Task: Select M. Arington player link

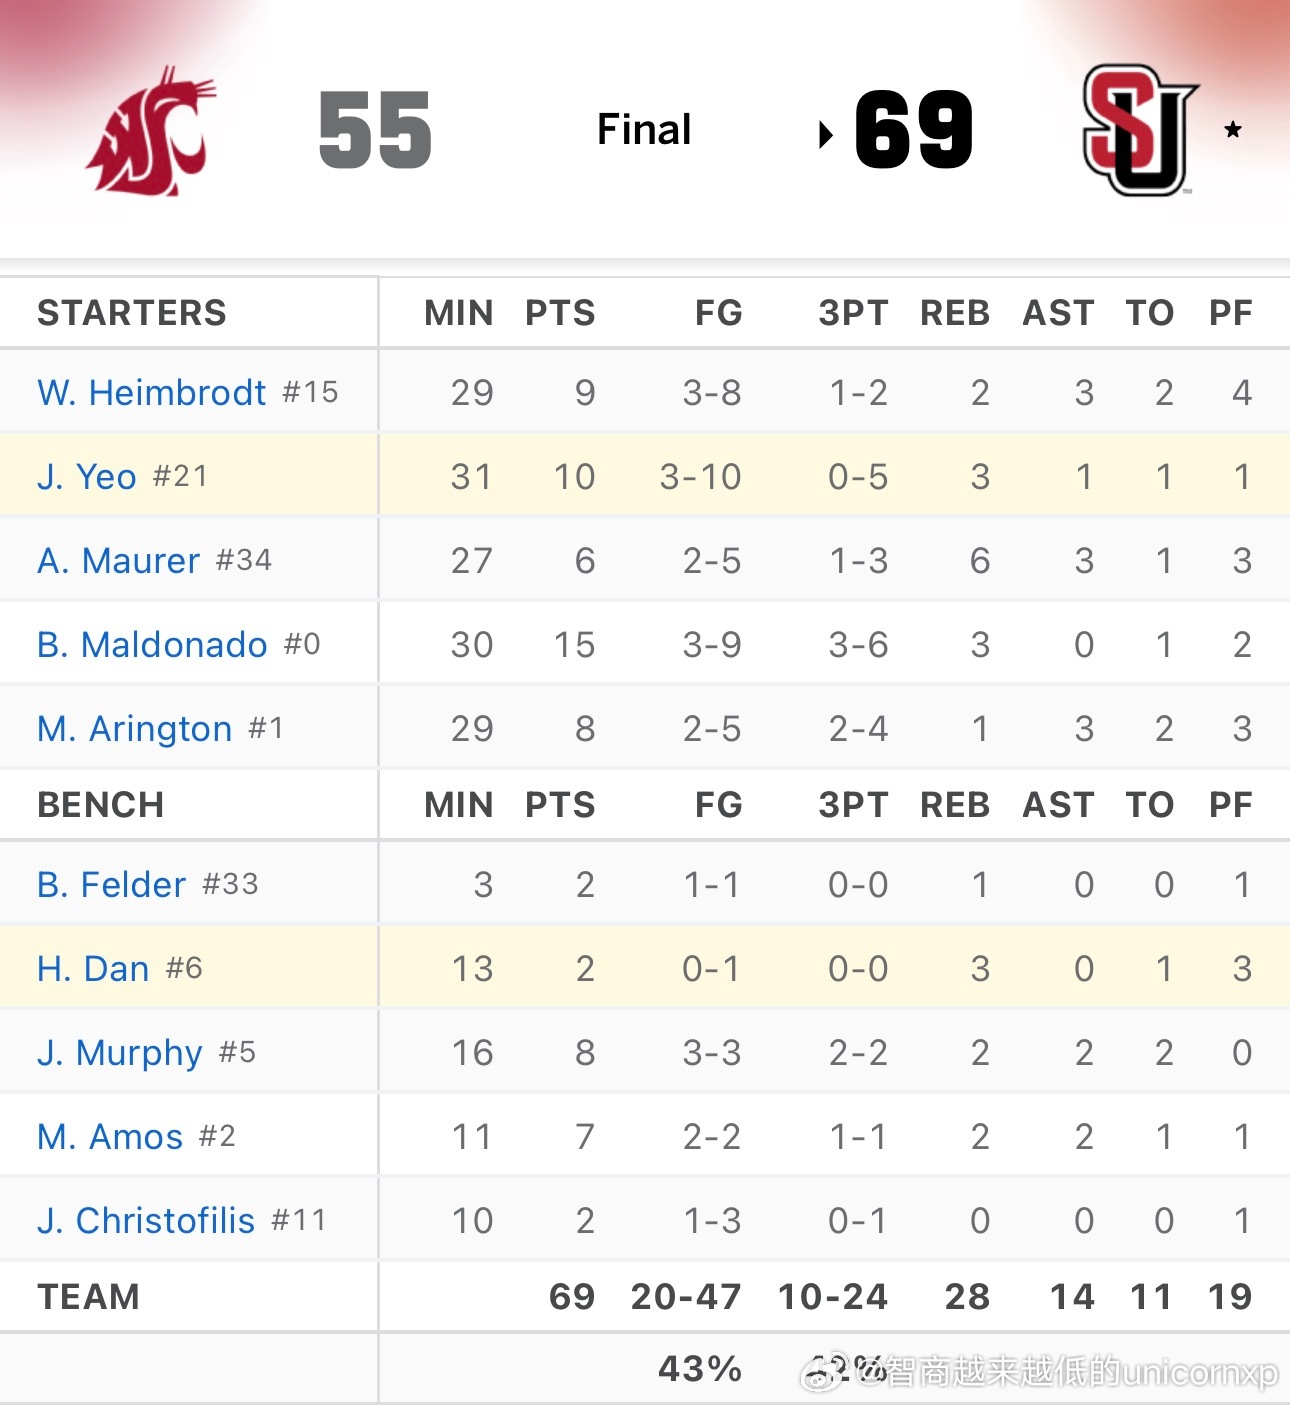Action: (x=134, y=728)
